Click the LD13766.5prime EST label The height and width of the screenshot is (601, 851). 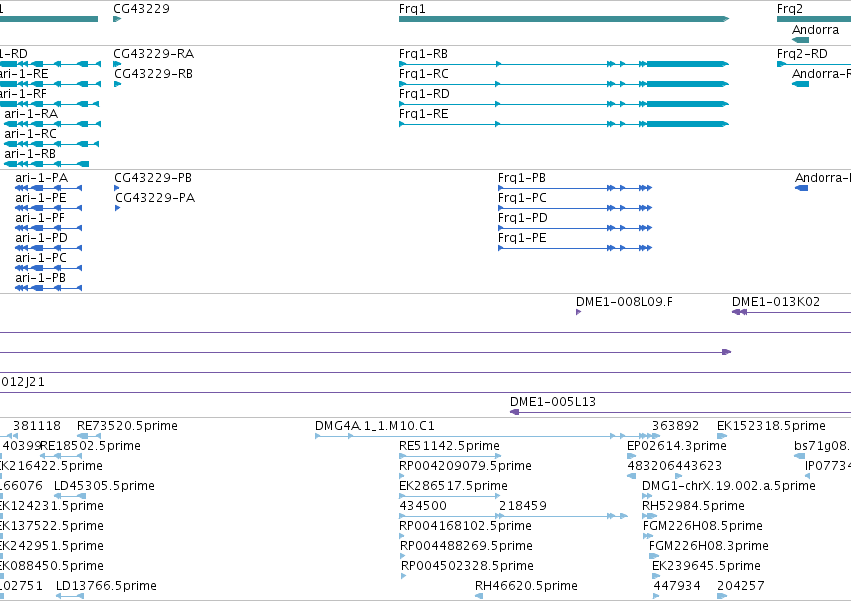(106, 586)
